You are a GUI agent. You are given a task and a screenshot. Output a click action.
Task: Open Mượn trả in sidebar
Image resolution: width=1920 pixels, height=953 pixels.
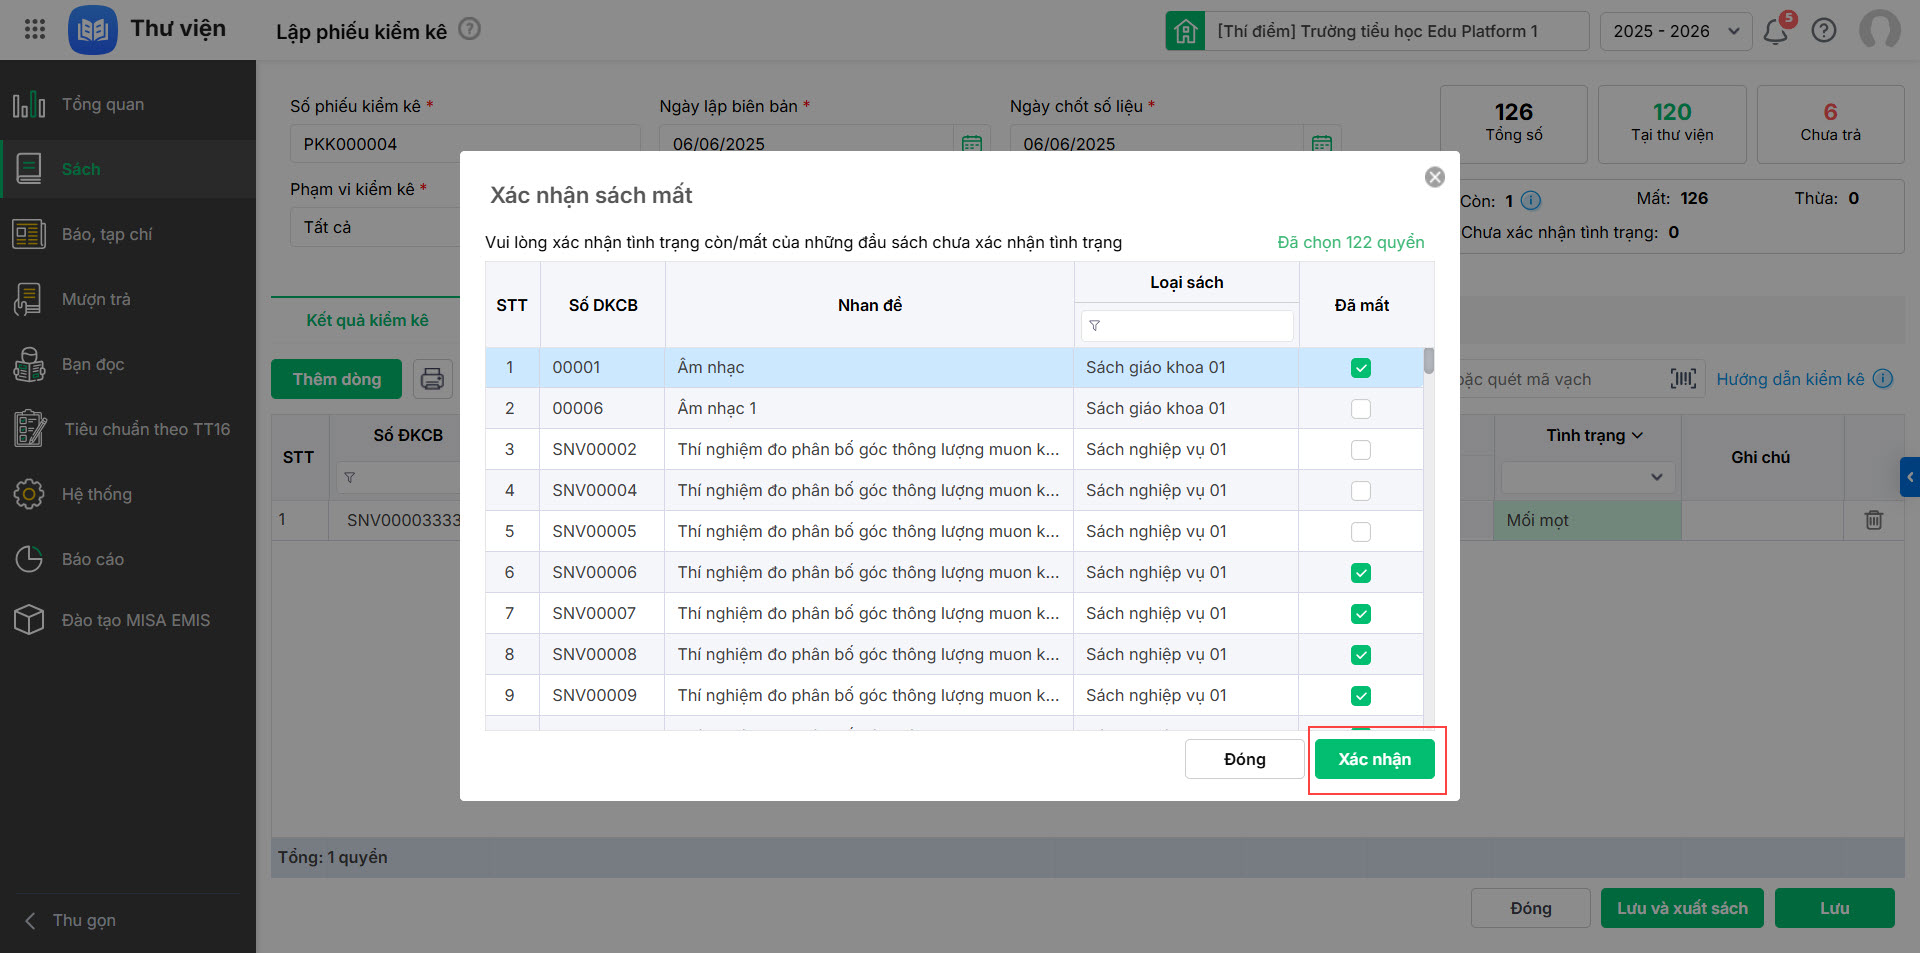pos(128,299)
